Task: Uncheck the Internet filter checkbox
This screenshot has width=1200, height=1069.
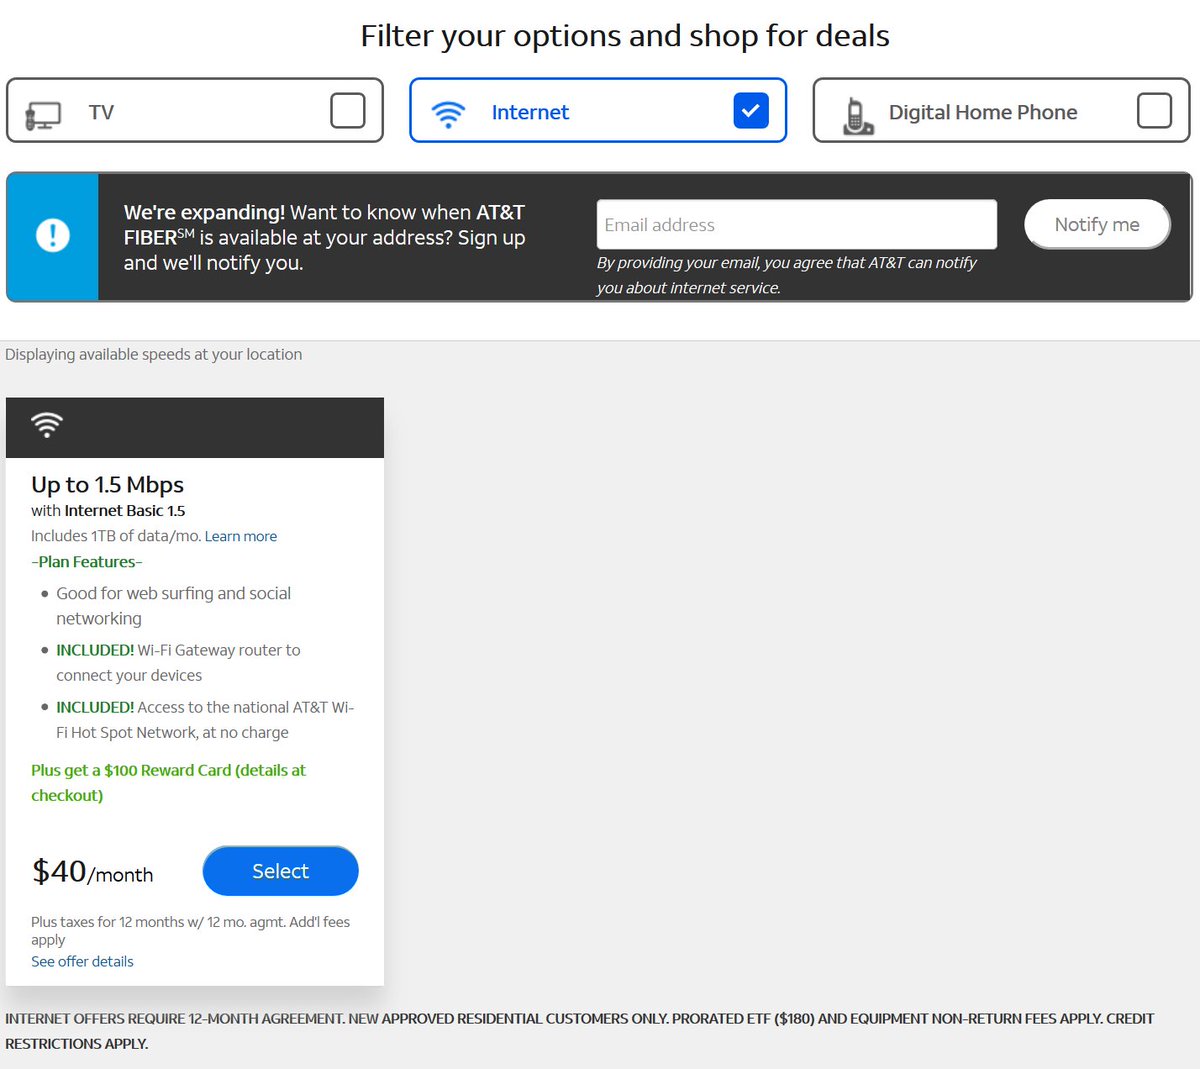Action: coord(751,110)
